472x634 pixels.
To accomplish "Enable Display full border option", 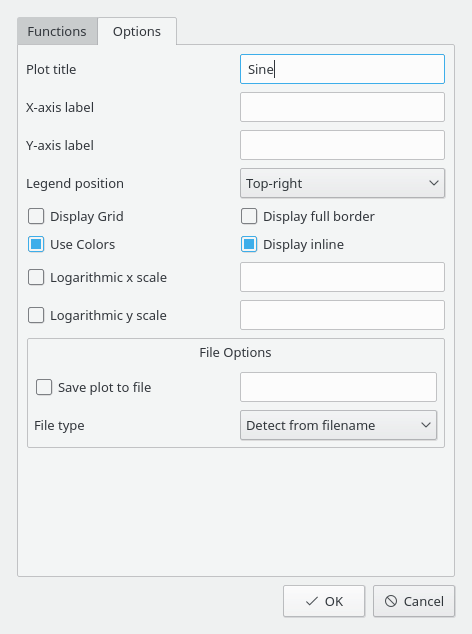I will coord(249,216).
